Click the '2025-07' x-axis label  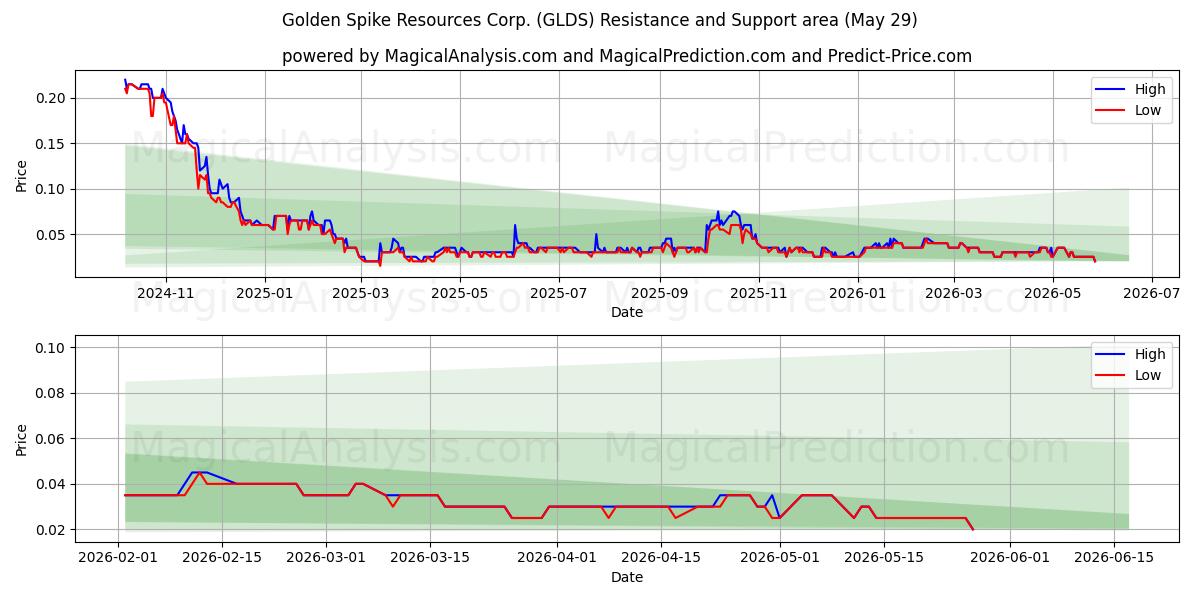click(559, 294)
